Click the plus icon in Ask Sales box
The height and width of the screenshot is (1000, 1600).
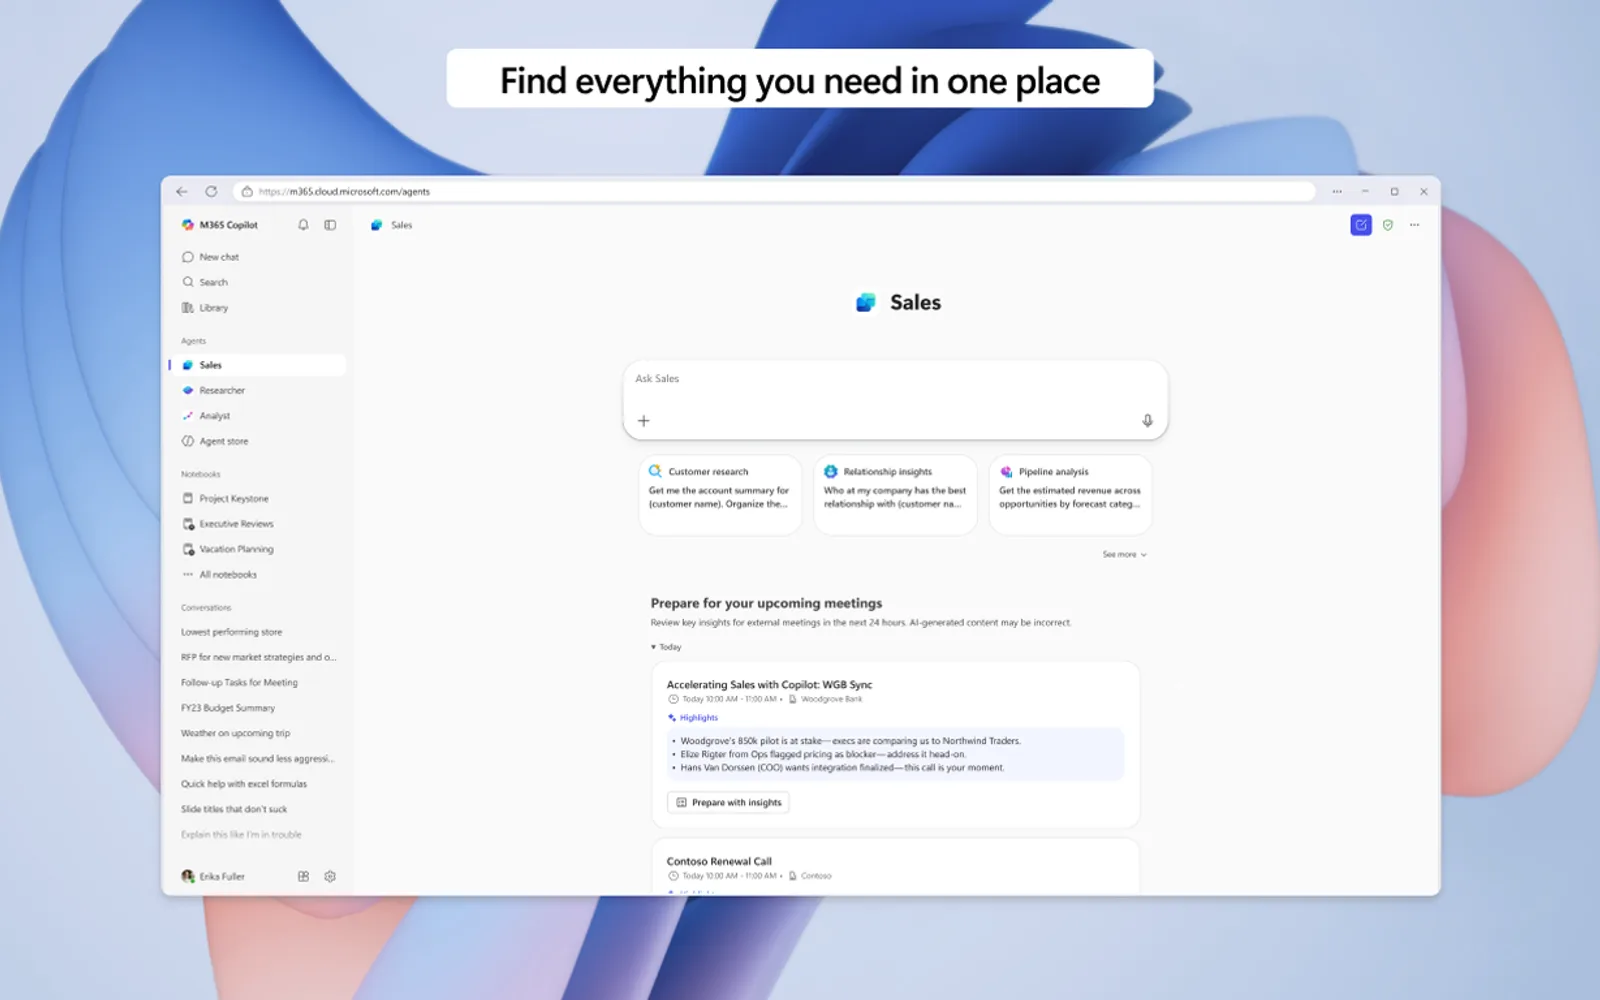pyautogui.click(x=644, y=421)
